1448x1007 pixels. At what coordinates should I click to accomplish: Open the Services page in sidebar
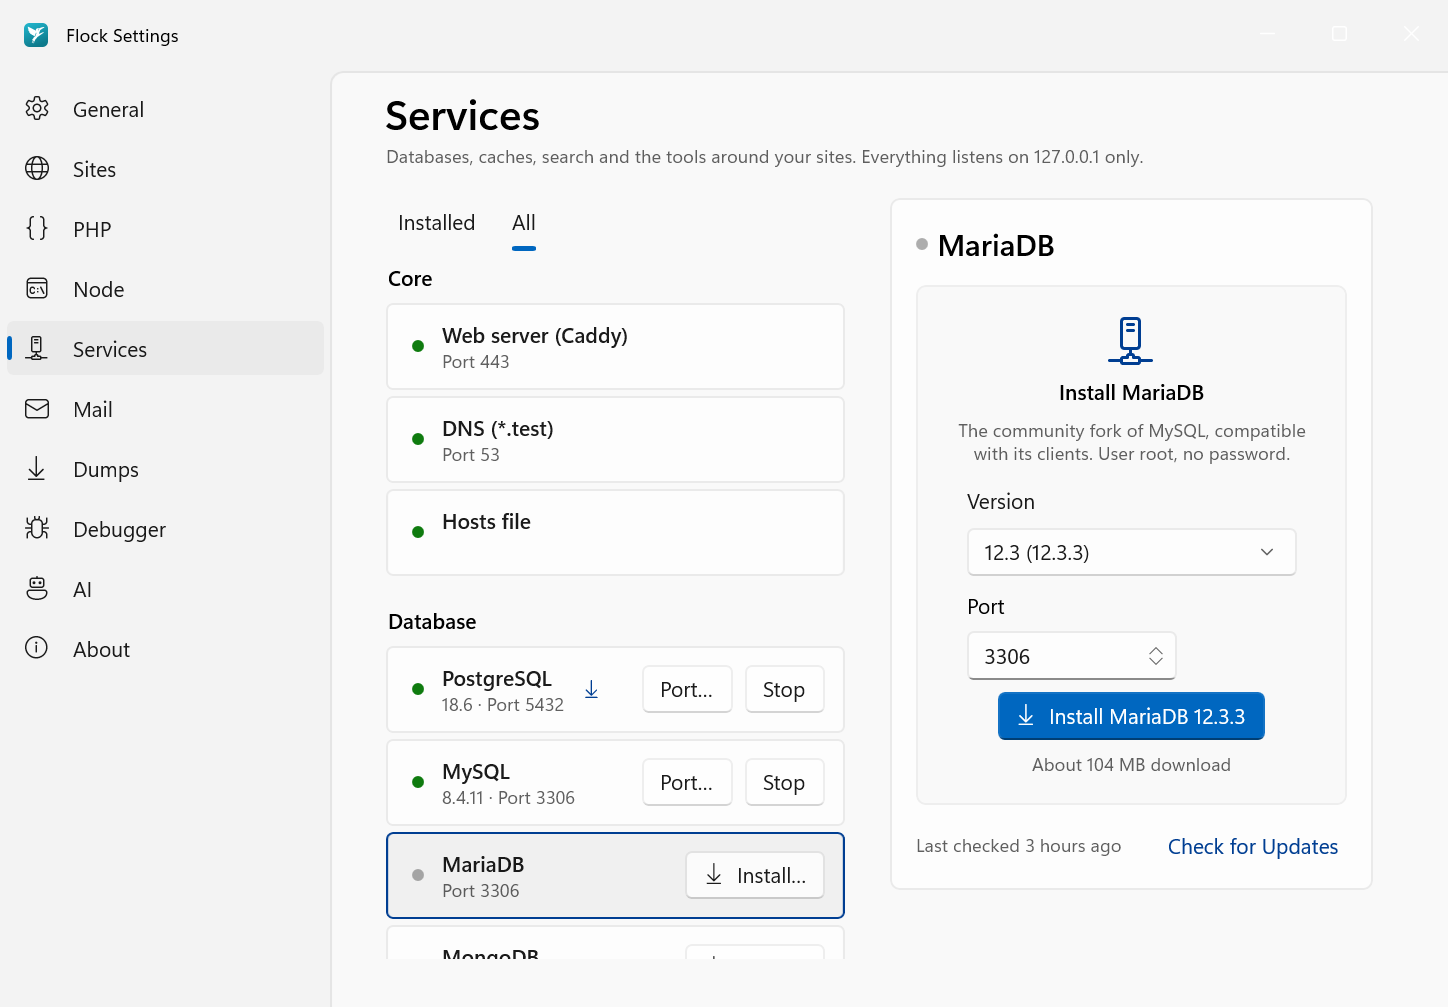(166, 349)
